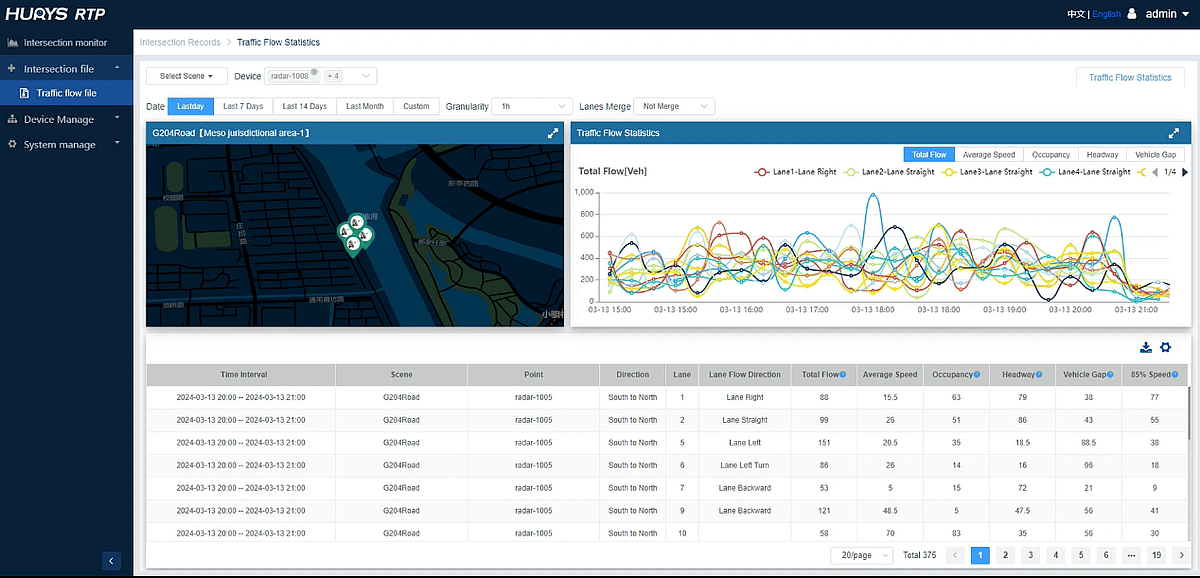This screenshot has height=578, width=1200.
Task: Open the Select Scene dropdown
Action: coord(186,76)
